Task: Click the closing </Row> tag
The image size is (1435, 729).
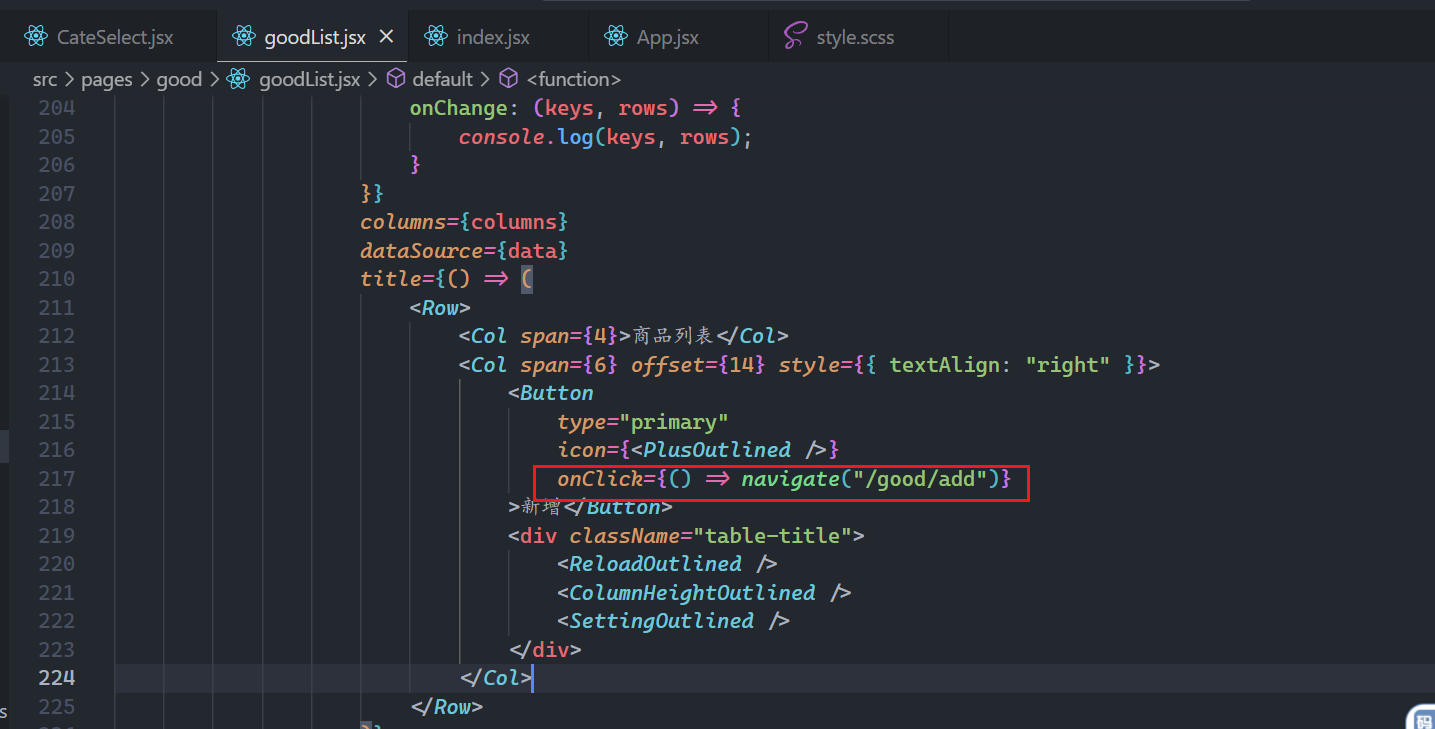Action: pos(447,707)
